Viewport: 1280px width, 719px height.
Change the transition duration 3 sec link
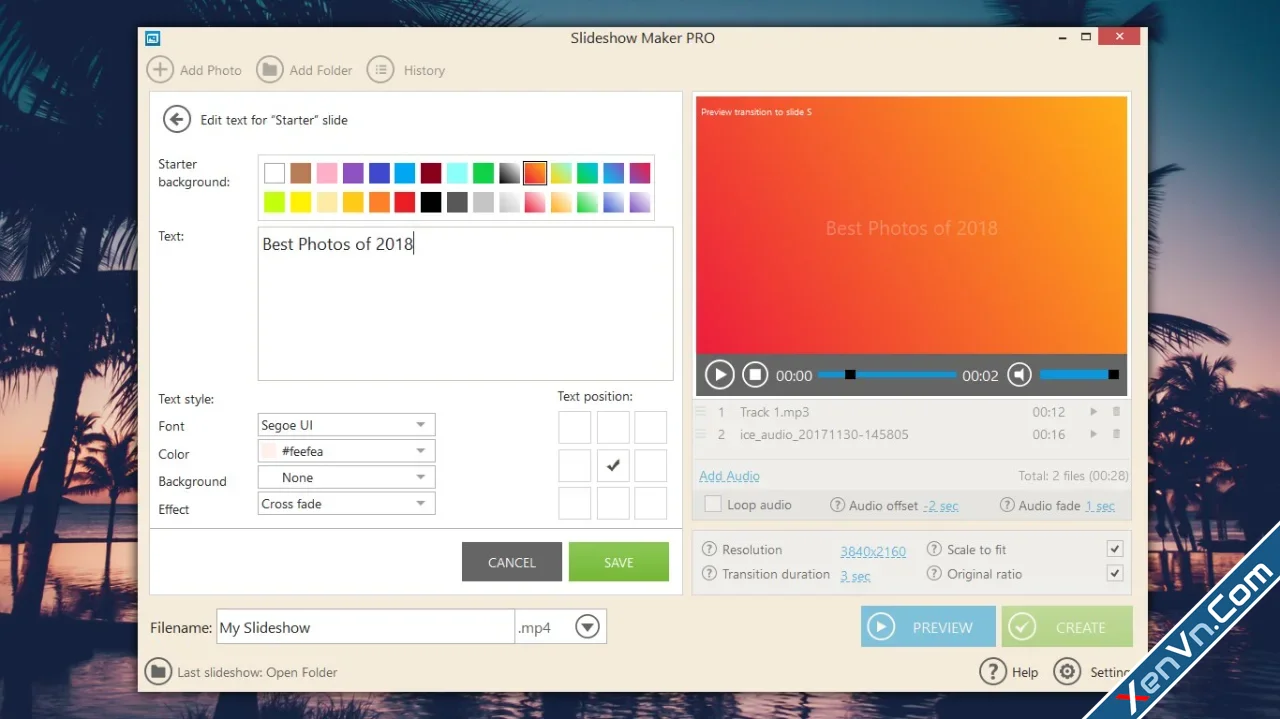pyautogui.click(x=855, y=576)
